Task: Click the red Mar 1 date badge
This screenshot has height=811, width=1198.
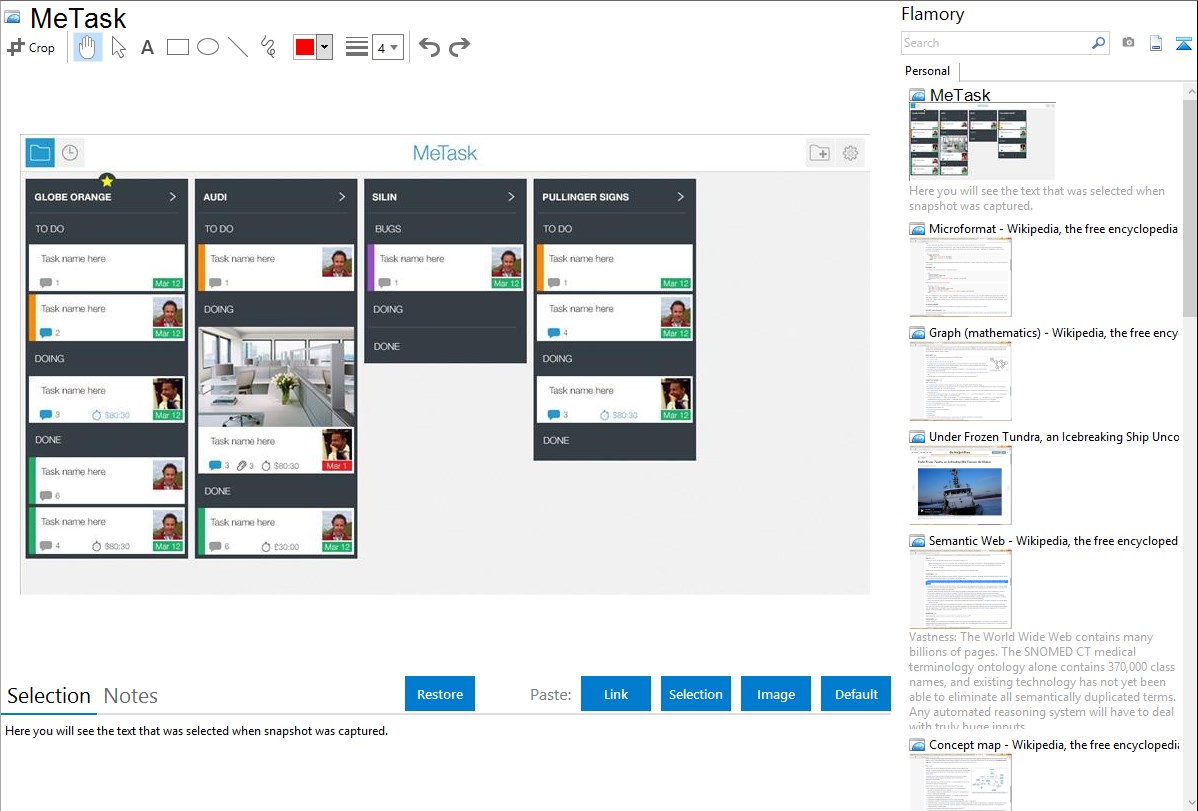Action: click(337, 466)
